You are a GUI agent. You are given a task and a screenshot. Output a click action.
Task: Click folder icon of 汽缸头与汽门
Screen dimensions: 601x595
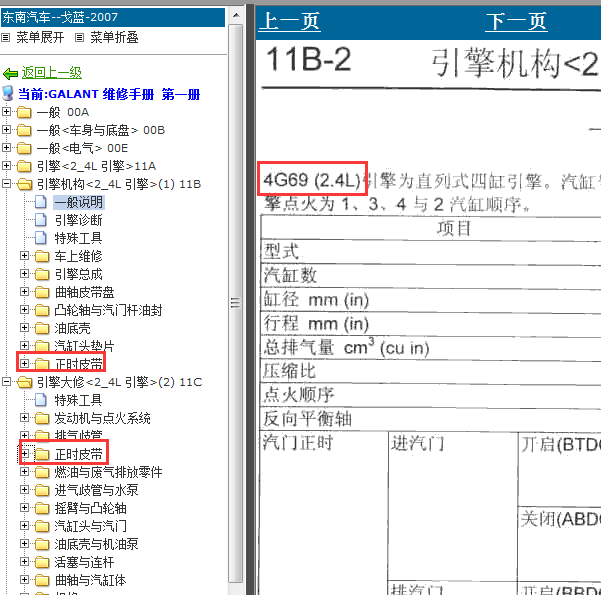[42, 526]
